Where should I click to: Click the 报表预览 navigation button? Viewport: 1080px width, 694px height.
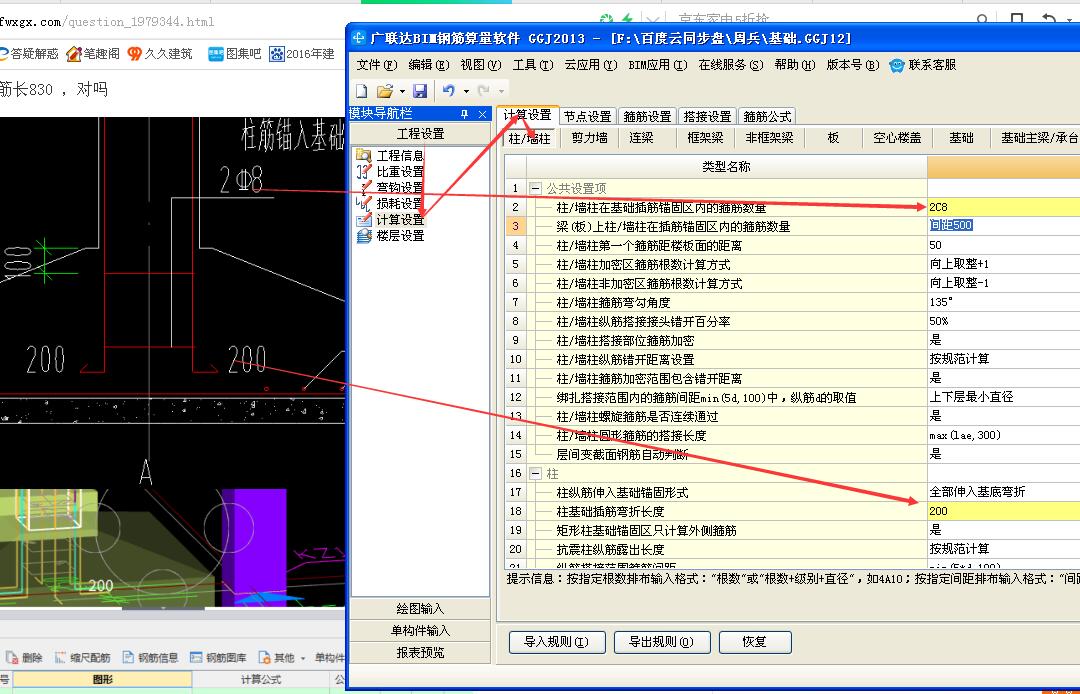420,653
